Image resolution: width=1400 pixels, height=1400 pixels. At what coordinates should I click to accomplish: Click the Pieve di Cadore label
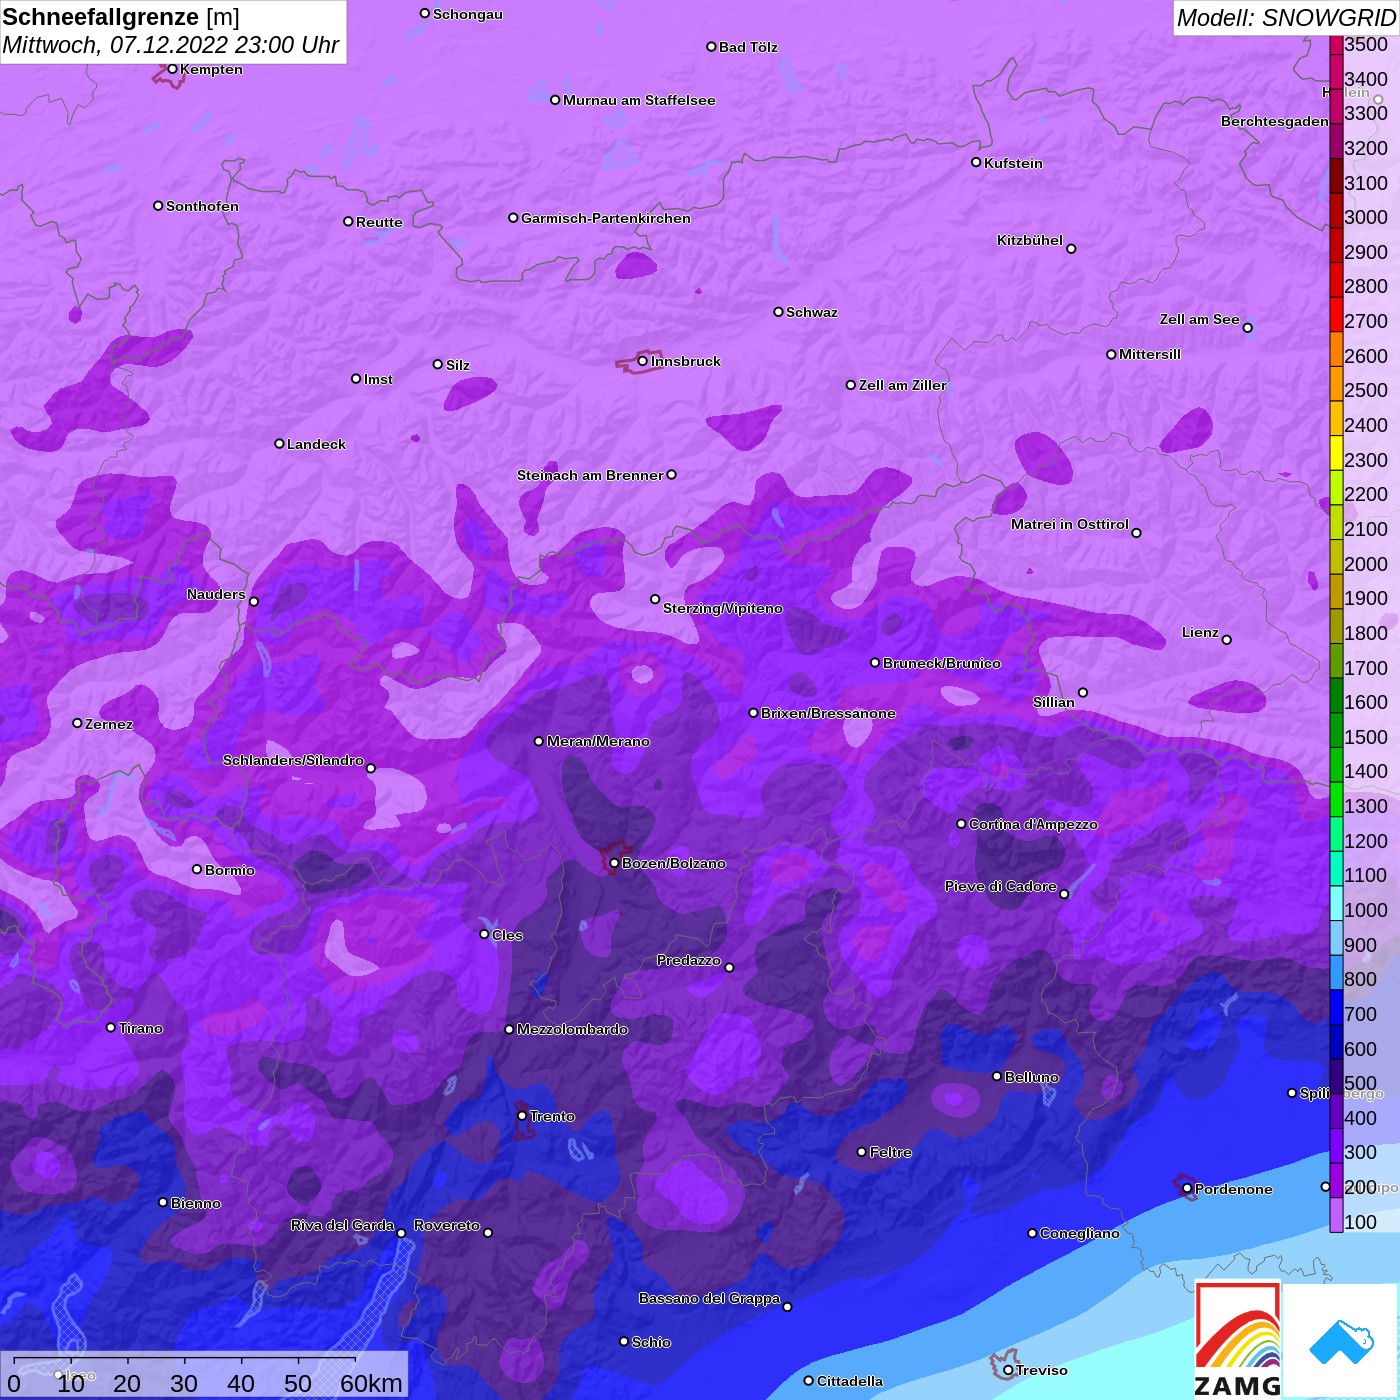tap(1001, 886)
